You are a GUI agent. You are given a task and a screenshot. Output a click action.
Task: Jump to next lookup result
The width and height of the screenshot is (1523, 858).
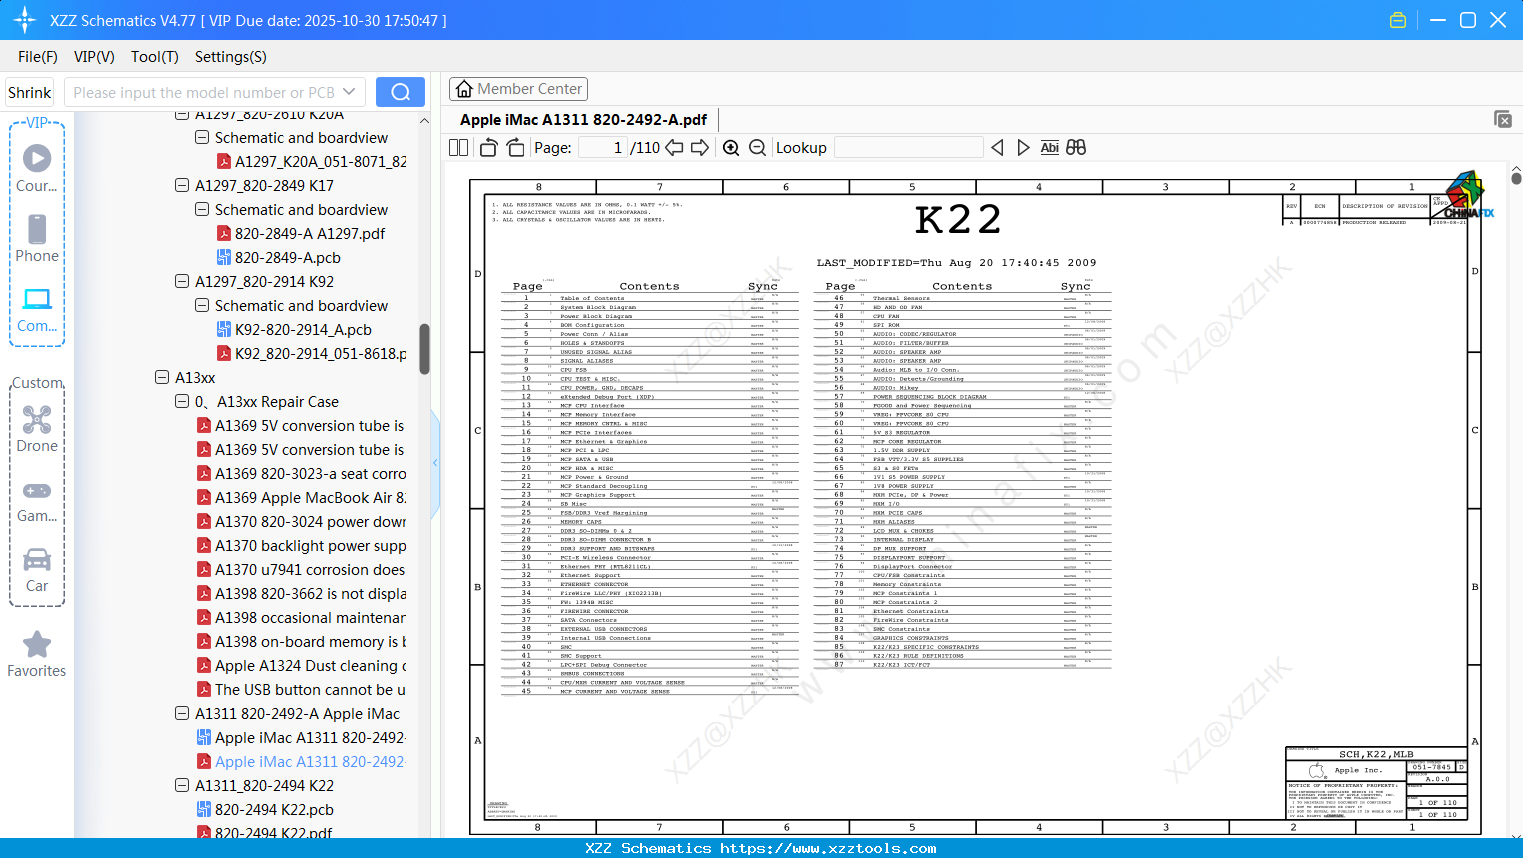coord(1023,147)
